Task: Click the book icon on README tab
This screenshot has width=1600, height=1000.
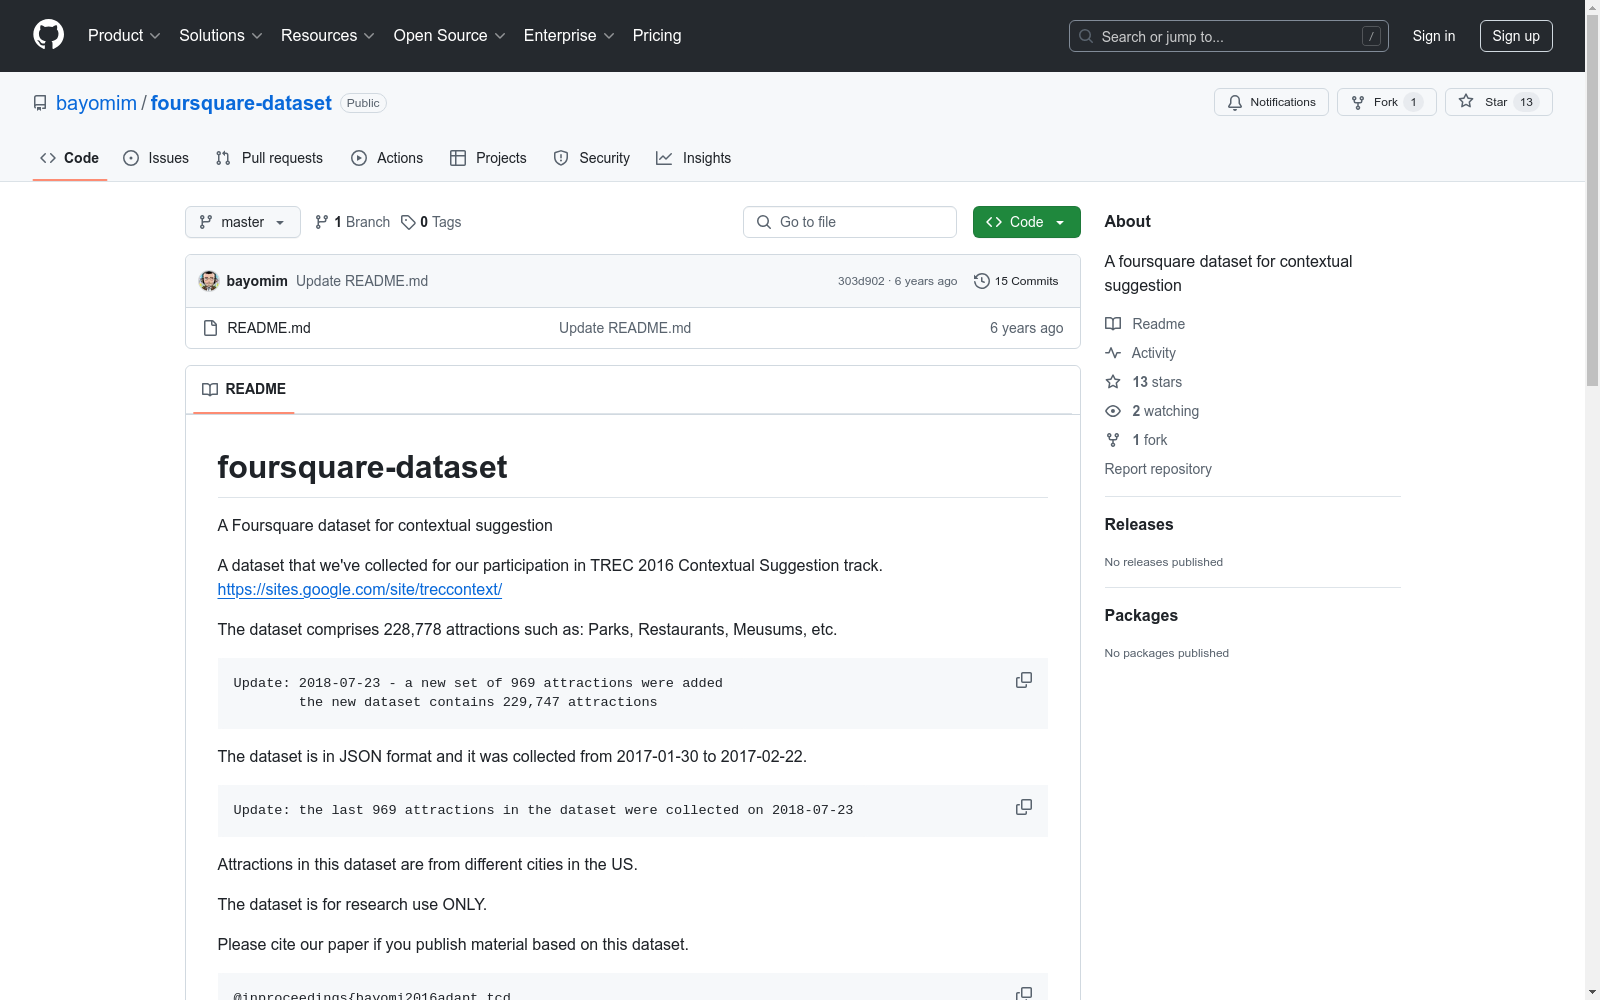Action: tap(210, 389)
